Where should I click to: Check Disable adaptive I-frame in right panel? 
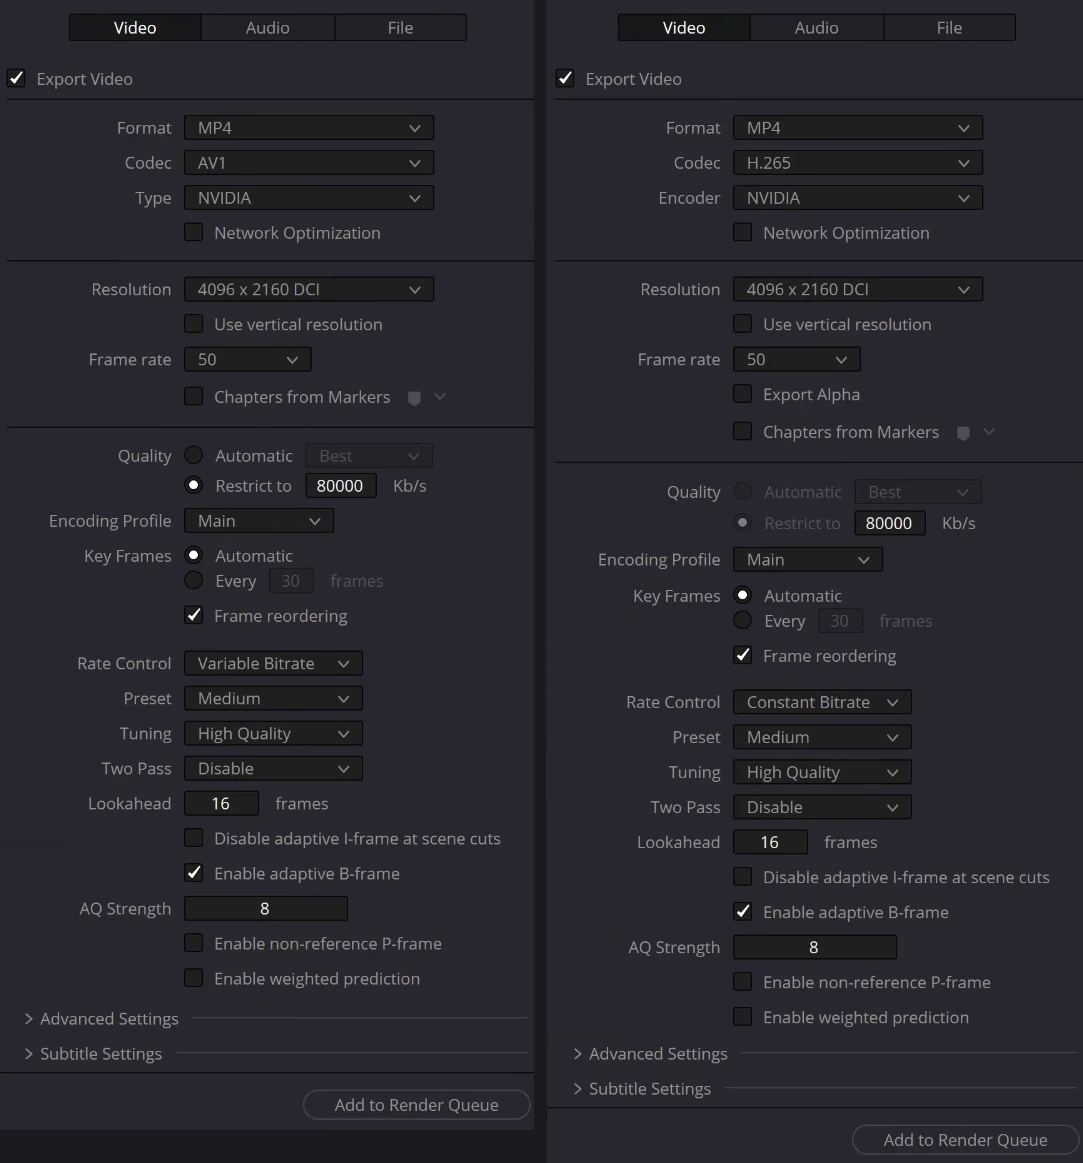tap(743, 876)
